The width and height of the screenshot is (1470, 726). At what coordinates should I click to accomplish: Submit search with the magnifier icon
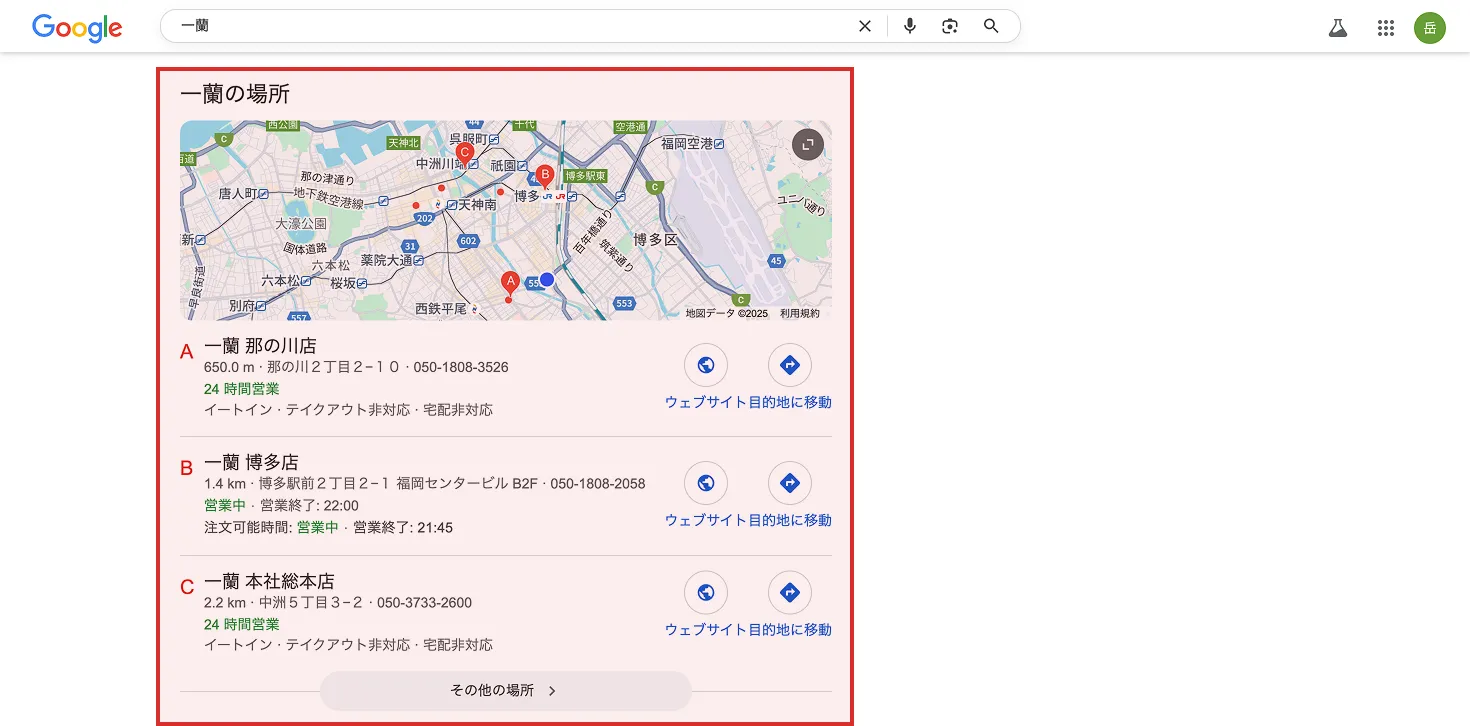pyautogui.click(x=991, y=26)
